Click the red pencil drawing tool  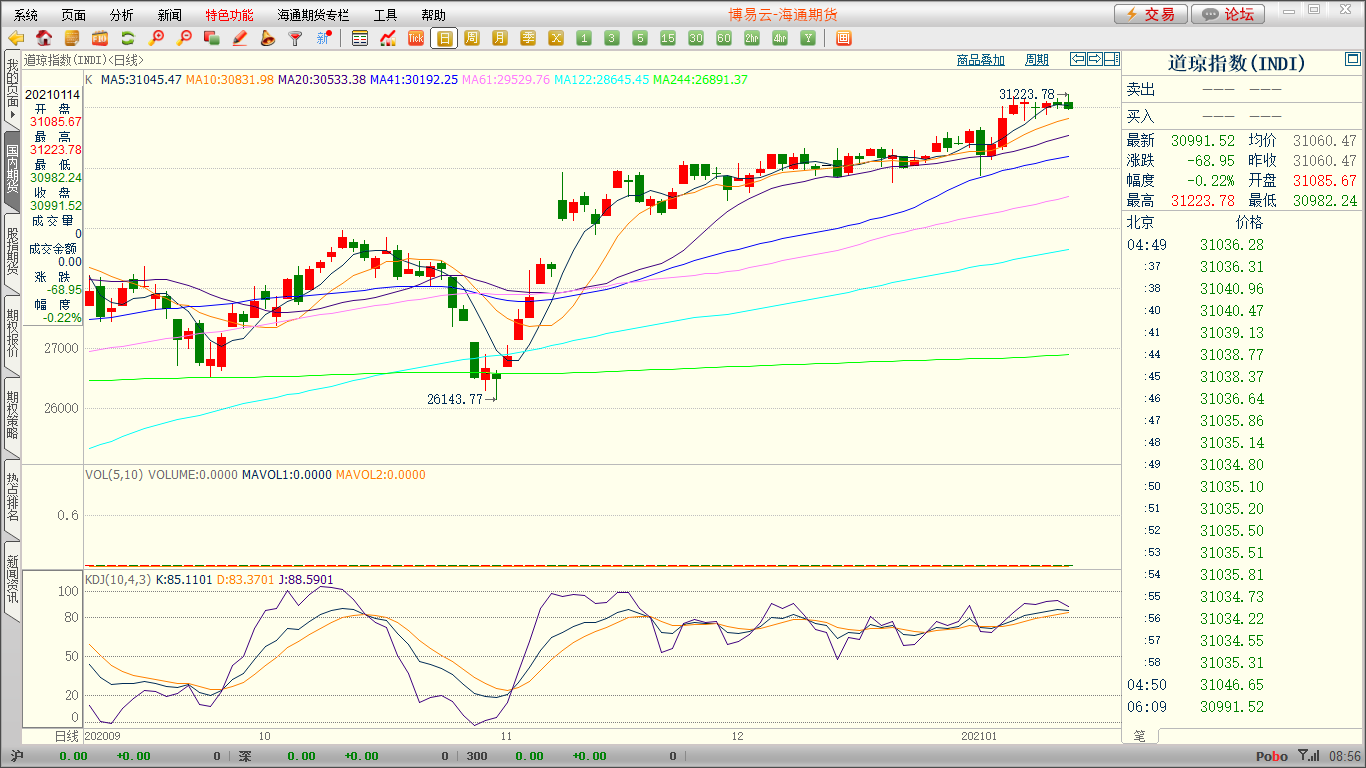click(x=240, y=38)
